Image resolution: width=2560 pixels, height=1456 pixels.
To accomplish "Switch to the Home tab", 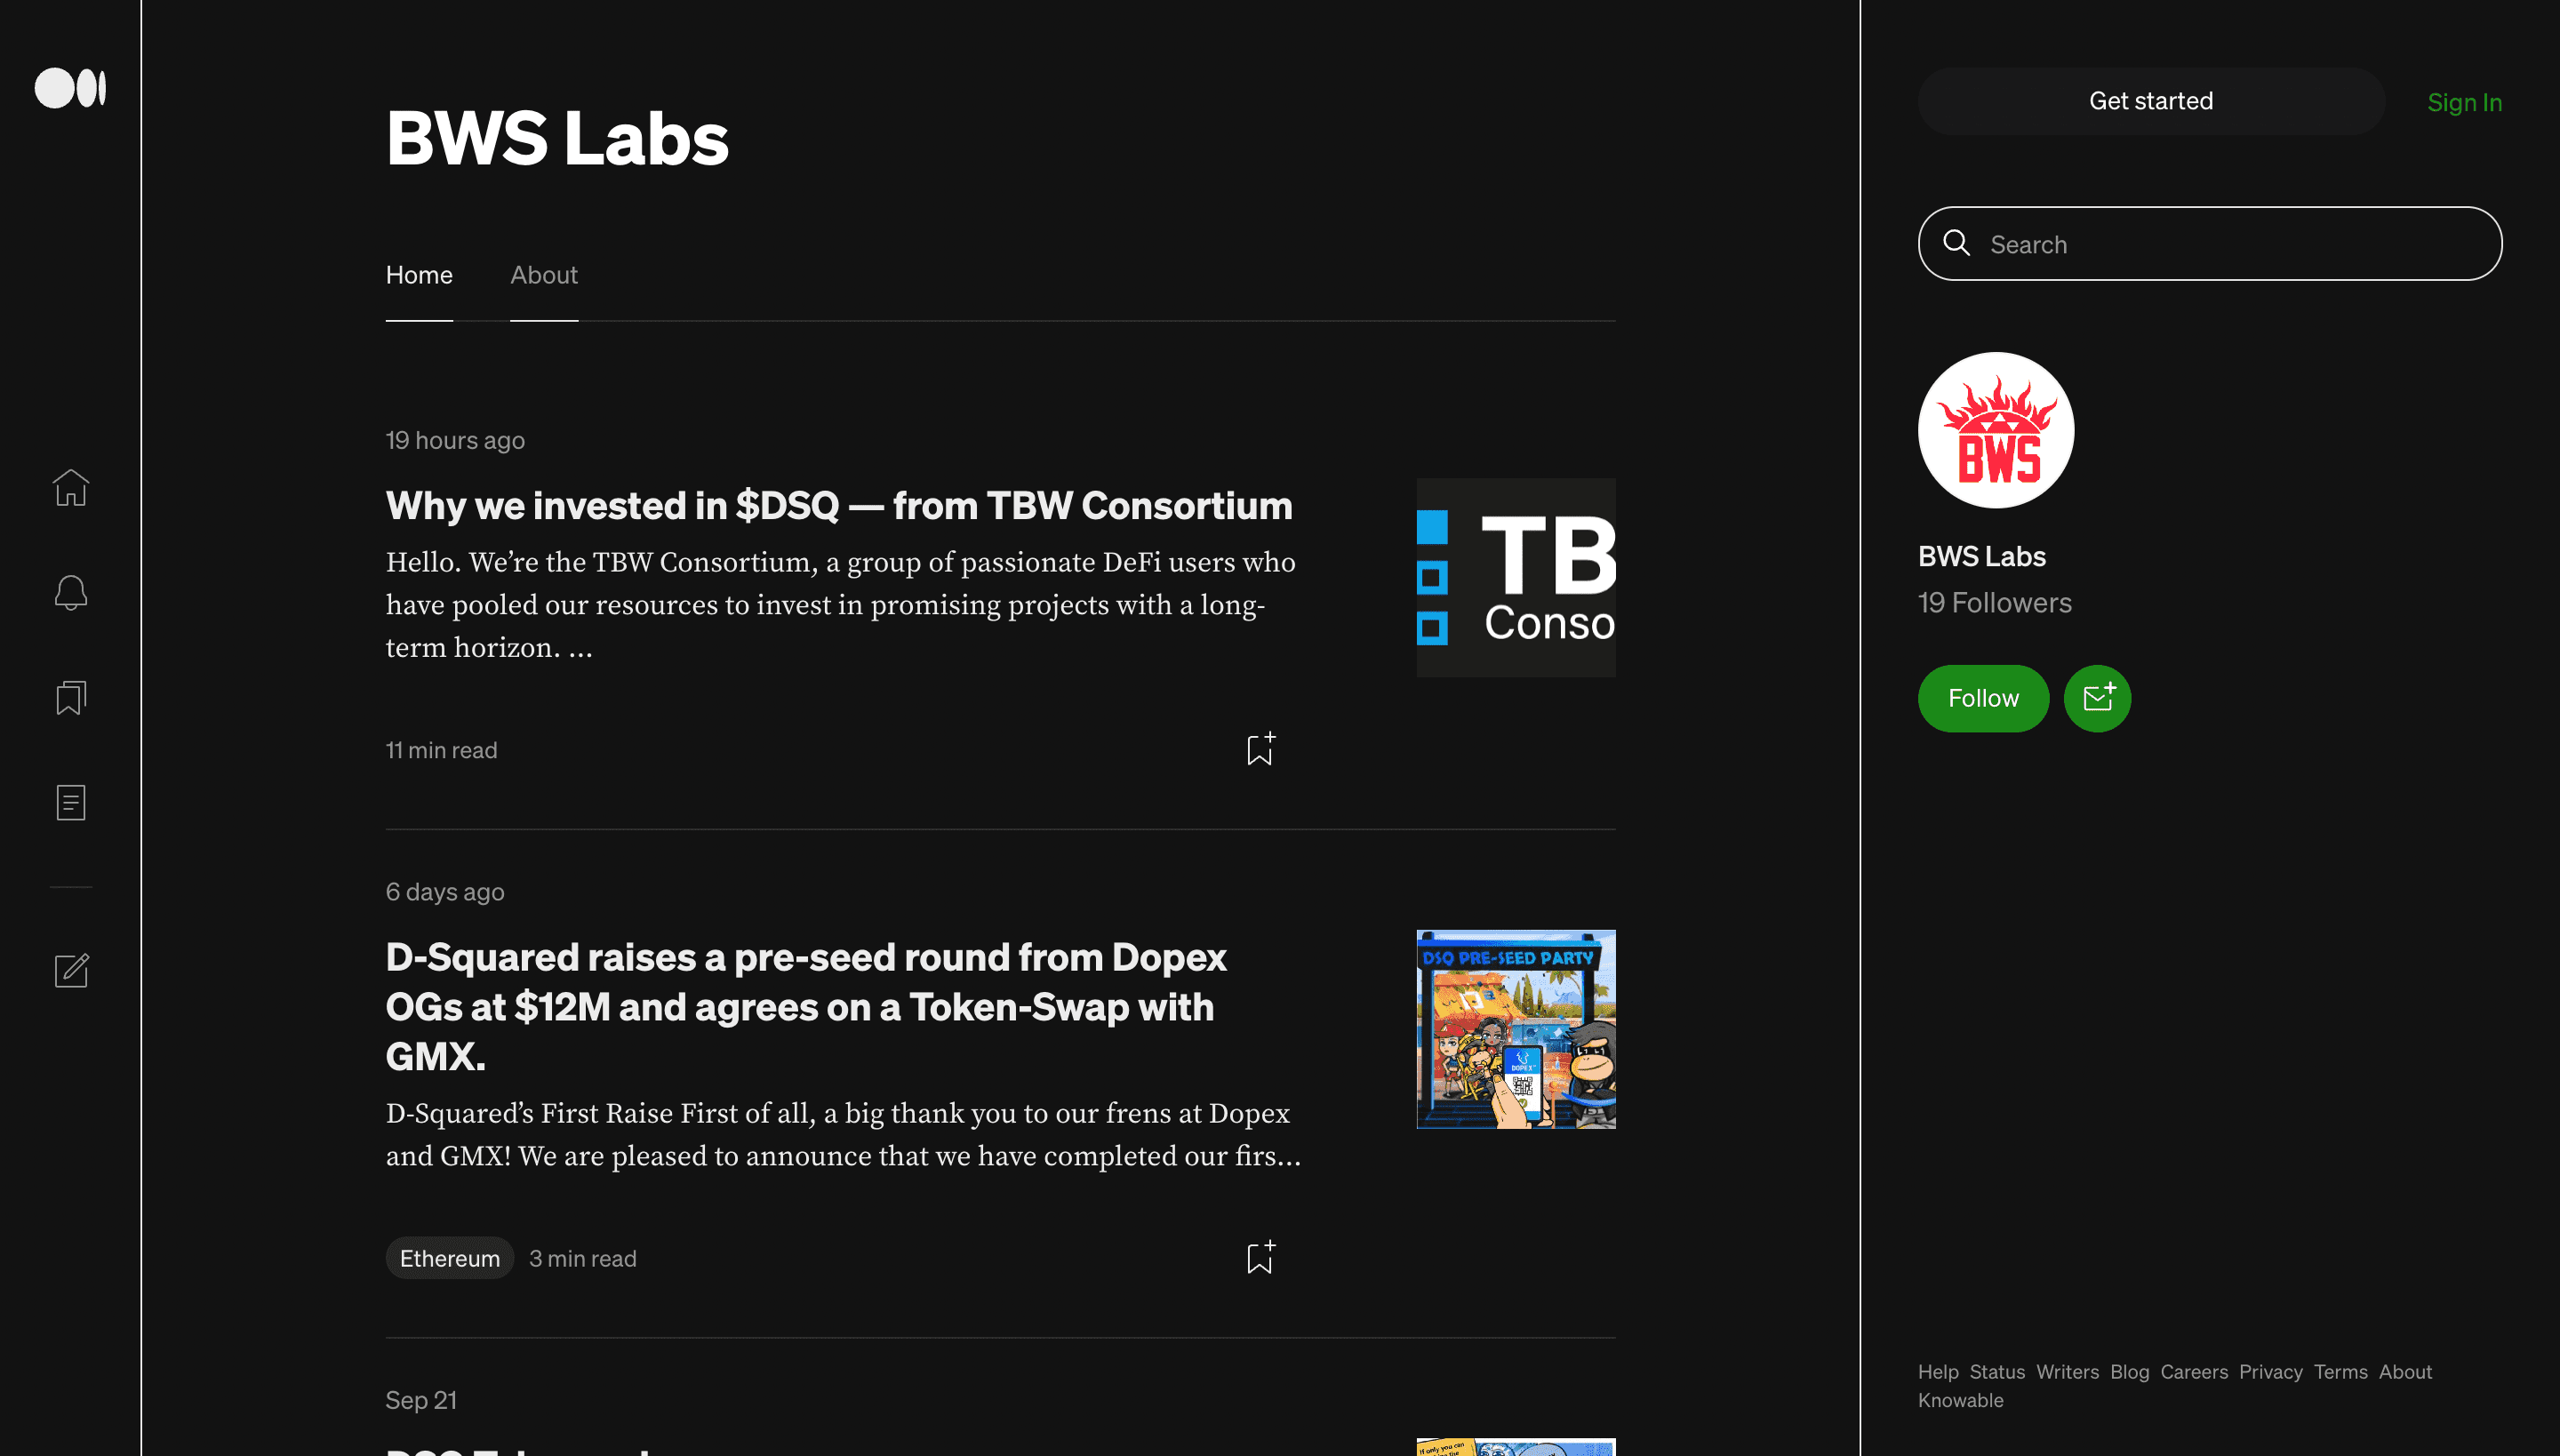I will pos(419,275).
